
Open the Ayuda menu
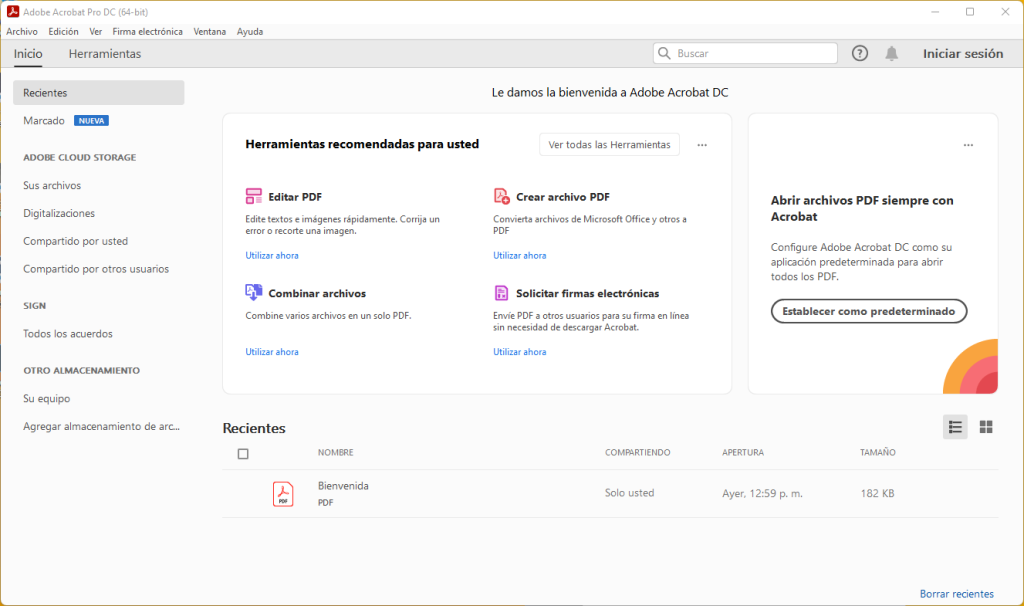click(x=250, y=31)
